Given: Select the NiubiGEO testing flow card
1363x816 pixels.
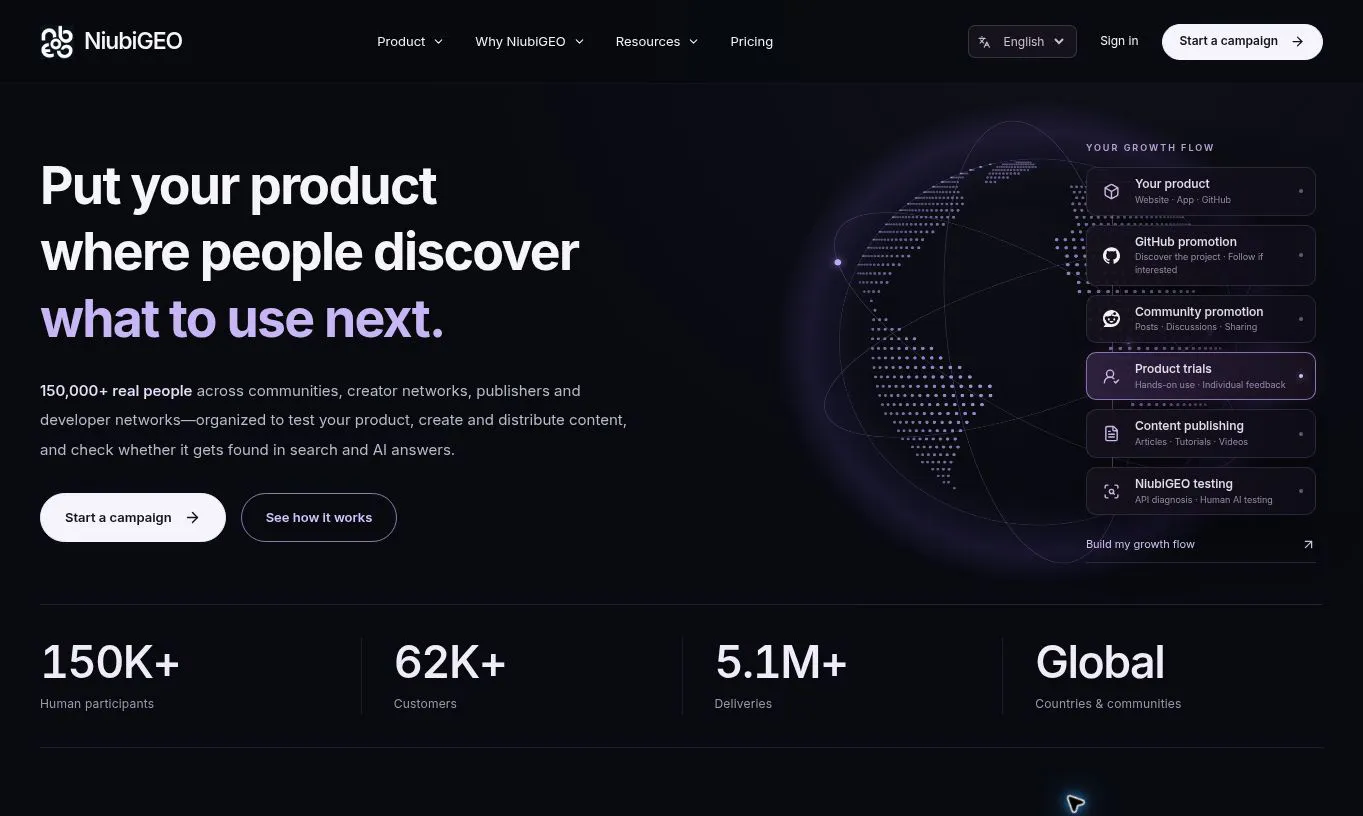Looking at the screenshot, I should click(x=1200, y=491).
